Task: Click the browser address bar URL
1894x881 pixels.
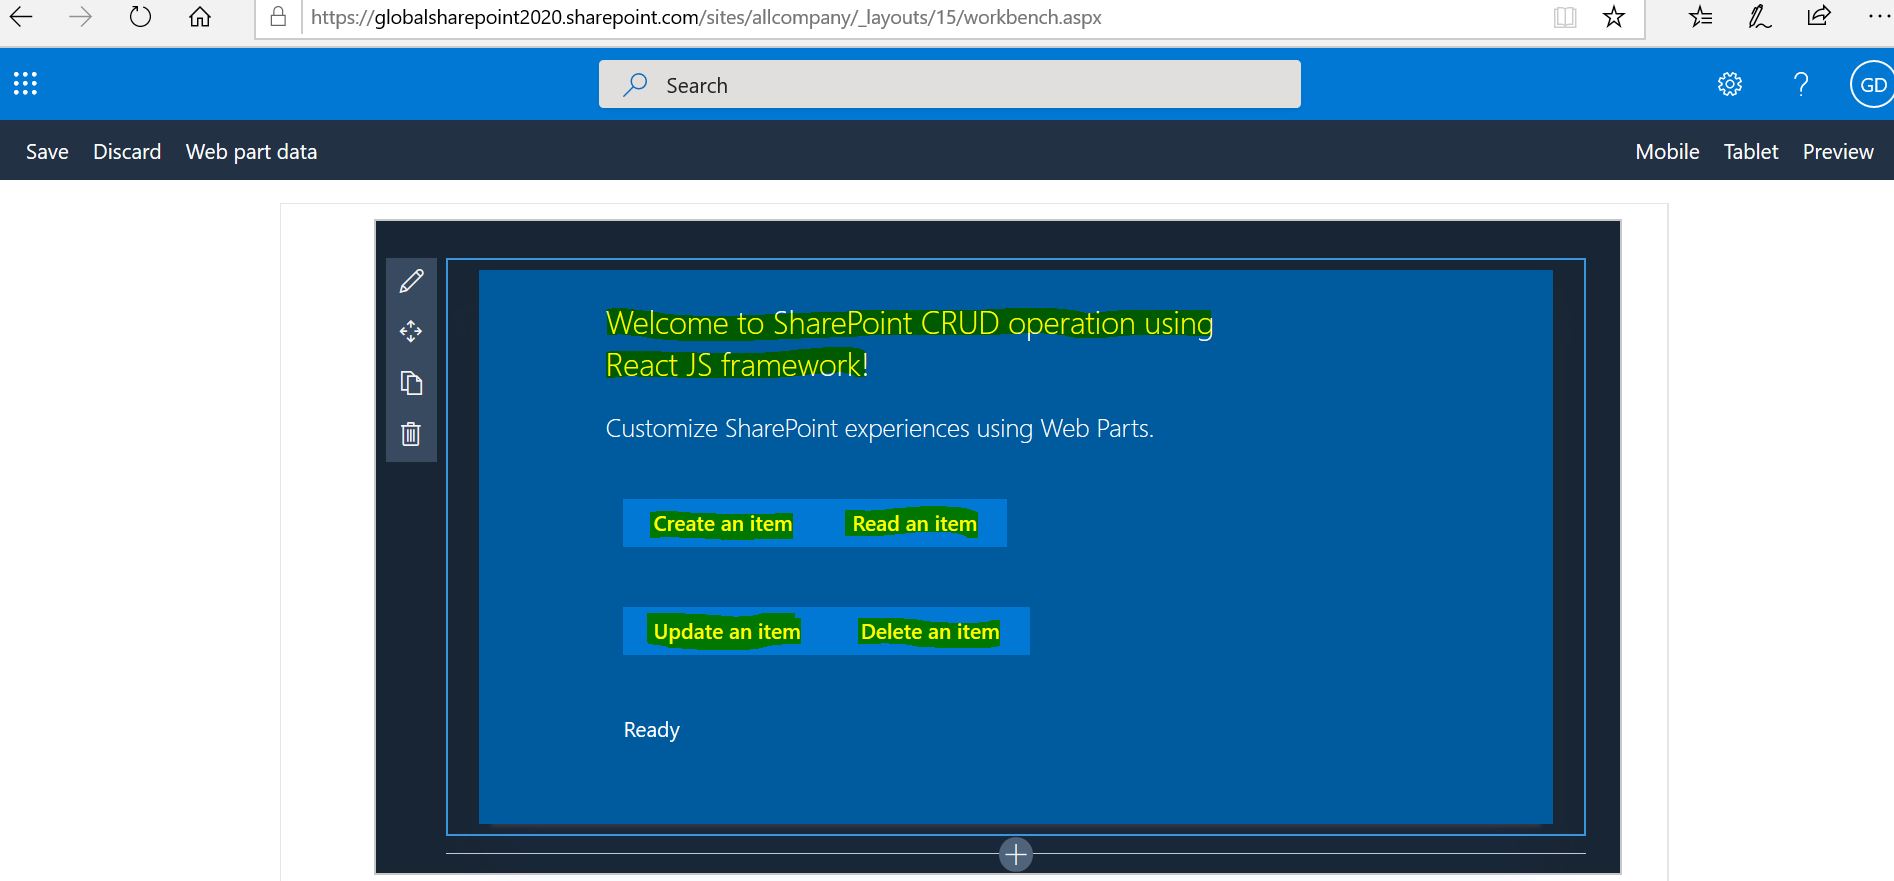Action: (x=706, y=17)
